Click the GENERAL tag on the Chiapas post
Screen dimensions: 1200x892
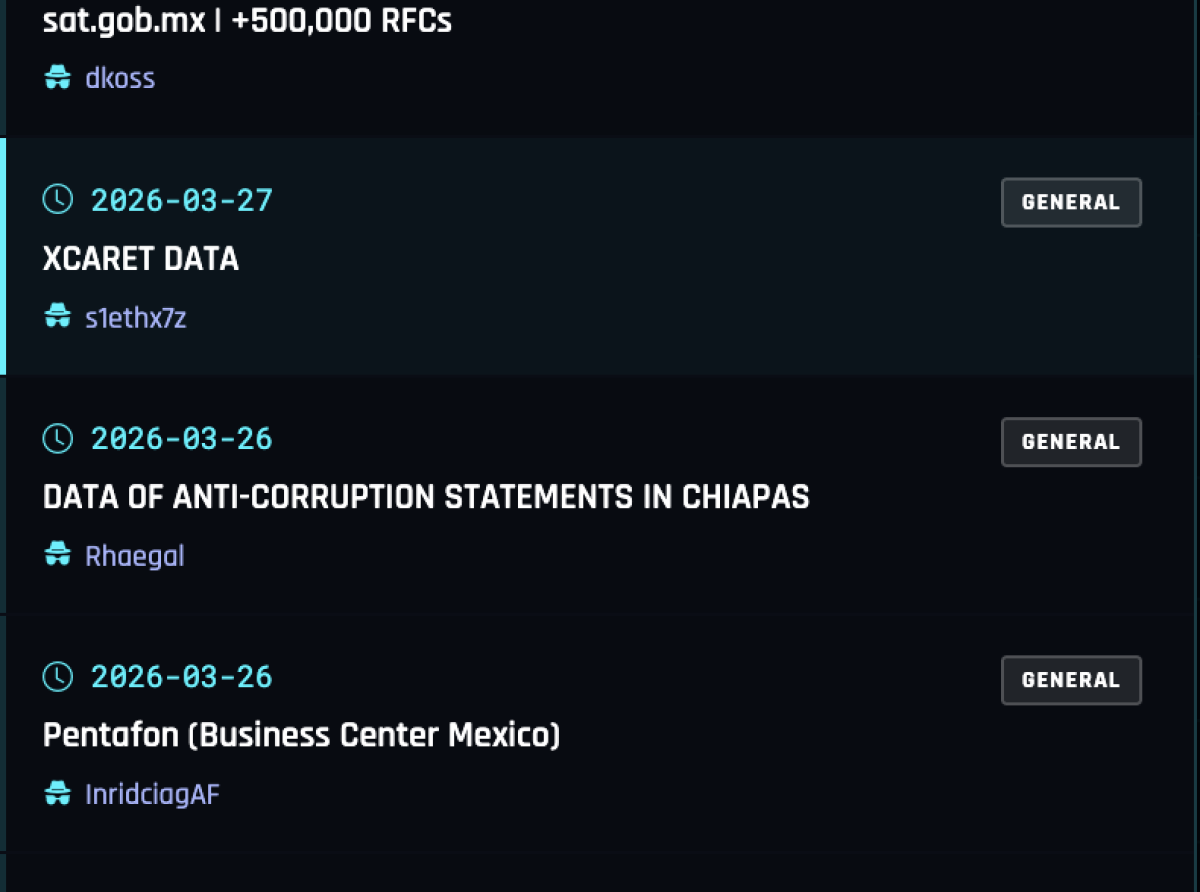(x=1070, y=442)
